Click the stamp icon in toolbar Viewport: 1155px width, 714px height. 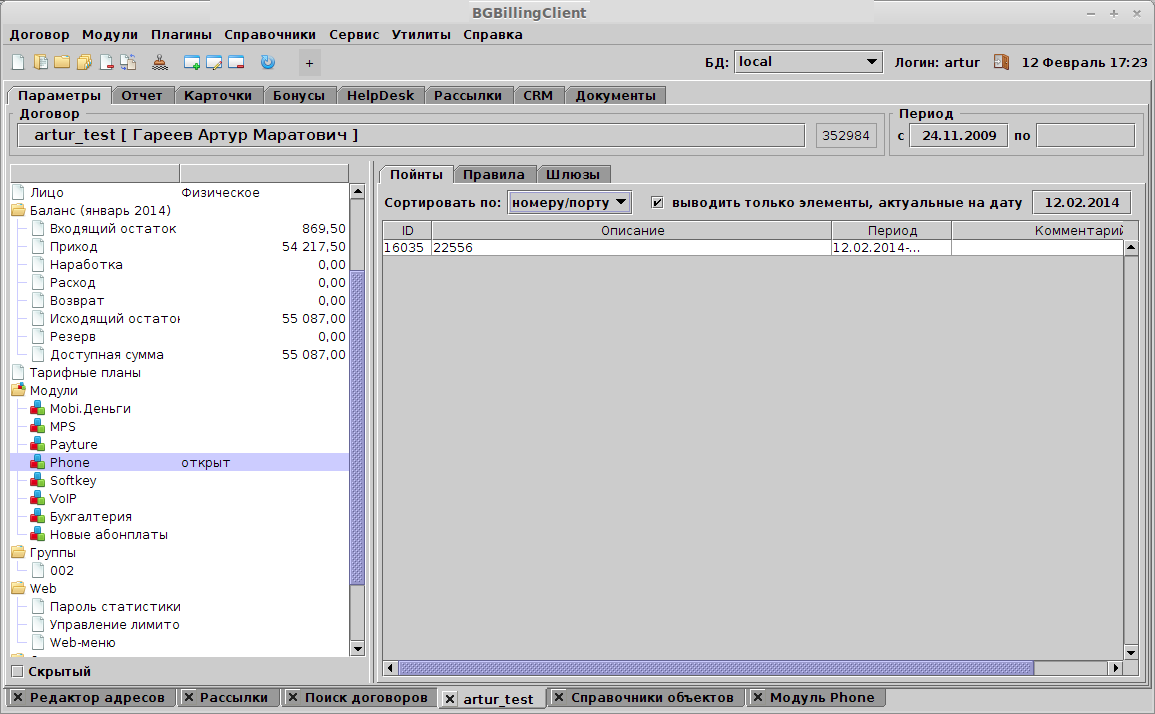(x=160, y=62)
